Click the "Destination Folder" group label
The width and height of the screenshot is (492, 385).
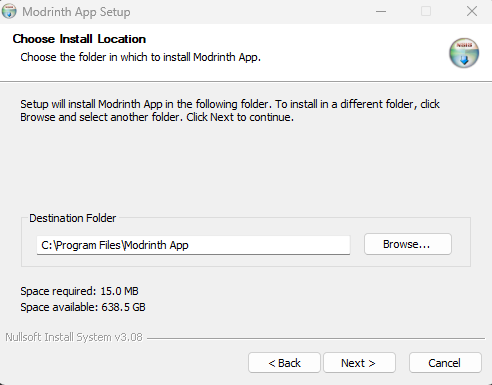tap(73, 218)
